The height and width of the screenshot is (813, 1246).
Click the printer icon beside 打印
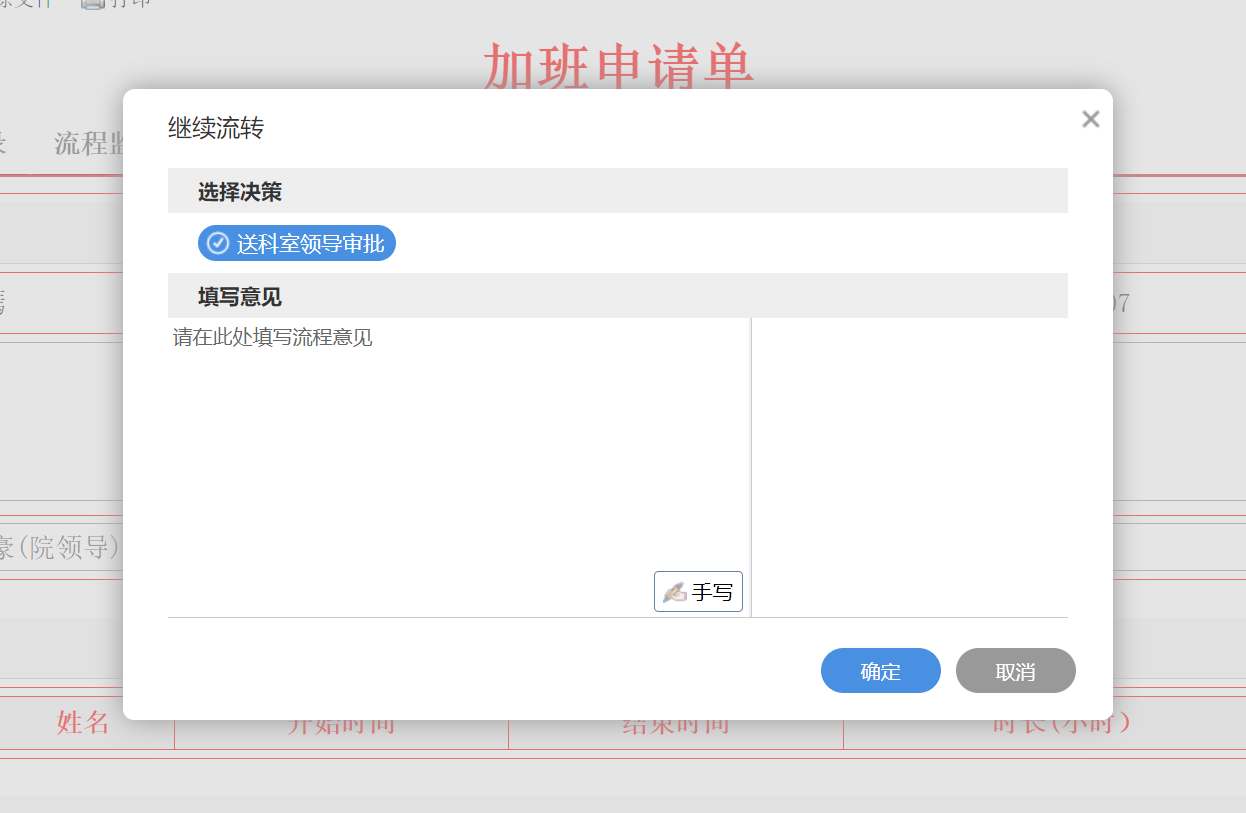93,3
